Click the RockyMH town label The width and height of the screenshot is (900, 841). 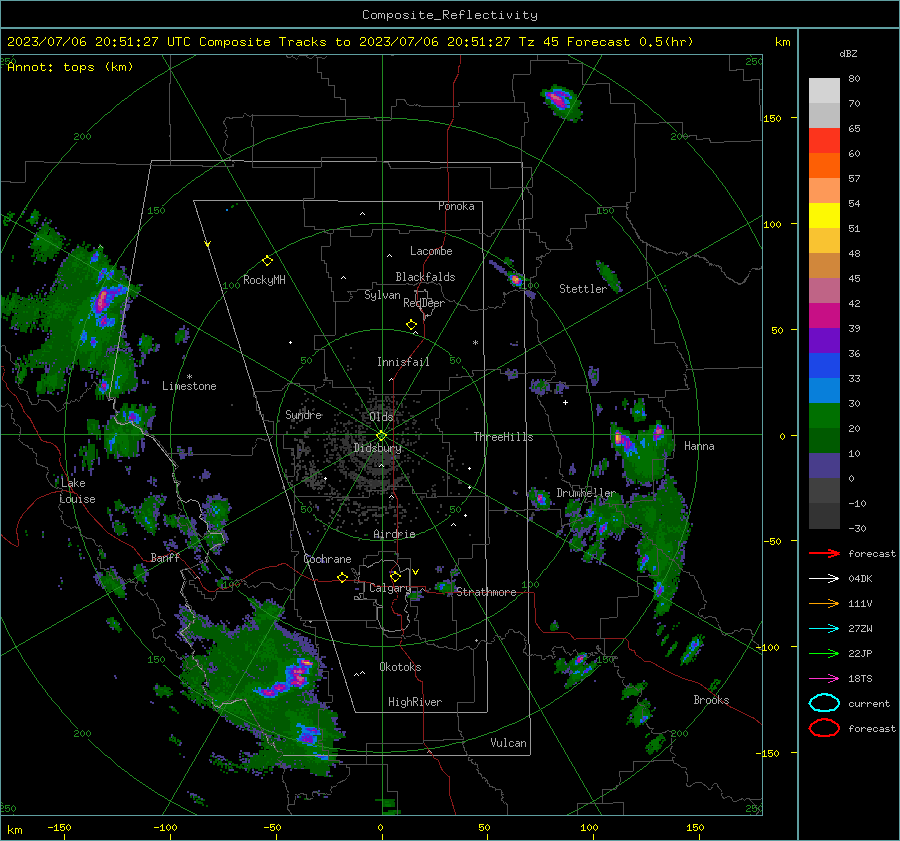click(264, 280)
